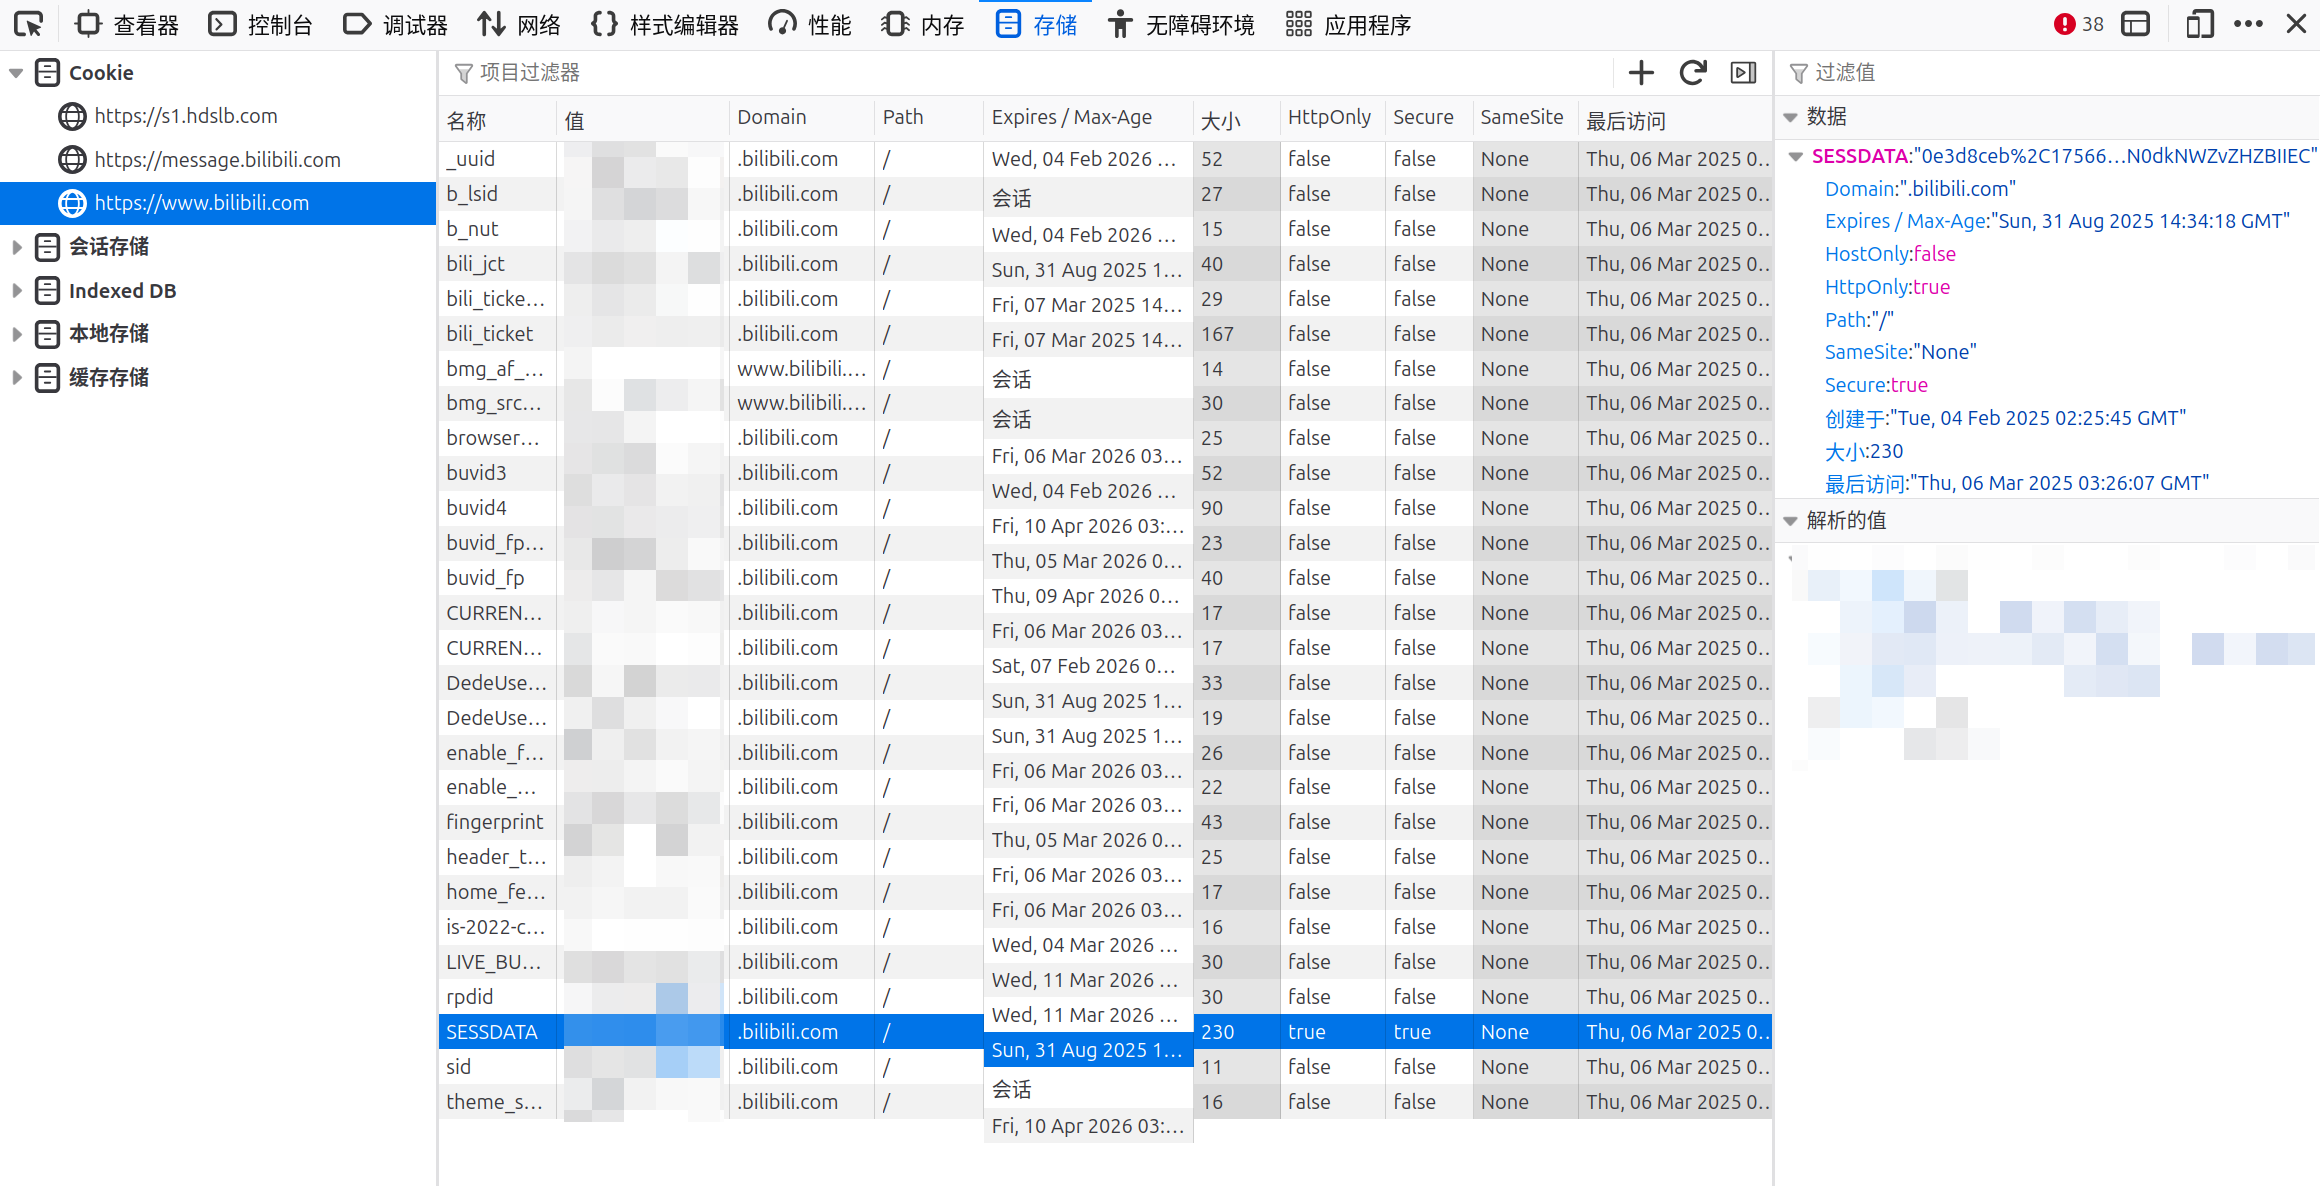Change the DevTools dock position icon

tap(2136, 24)
